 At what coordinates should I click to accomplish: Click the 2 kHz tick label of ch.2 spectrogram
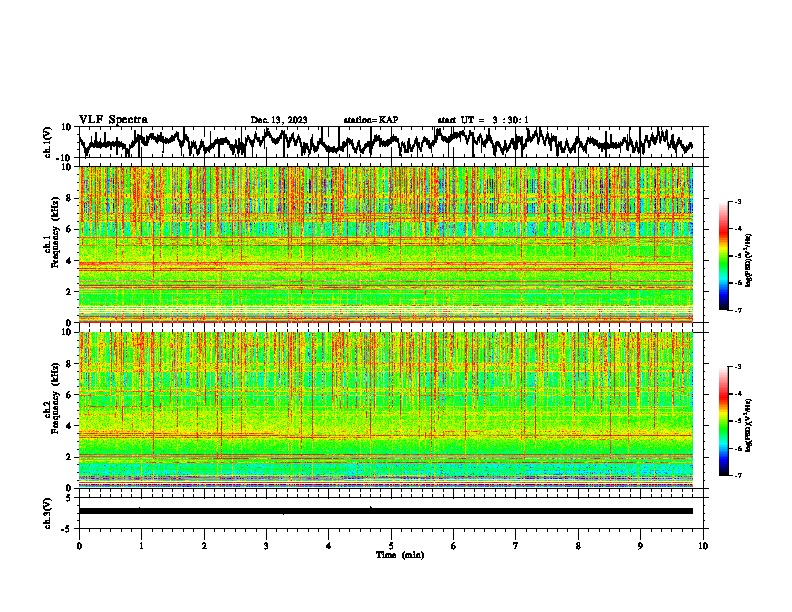[x=70, y=456]
